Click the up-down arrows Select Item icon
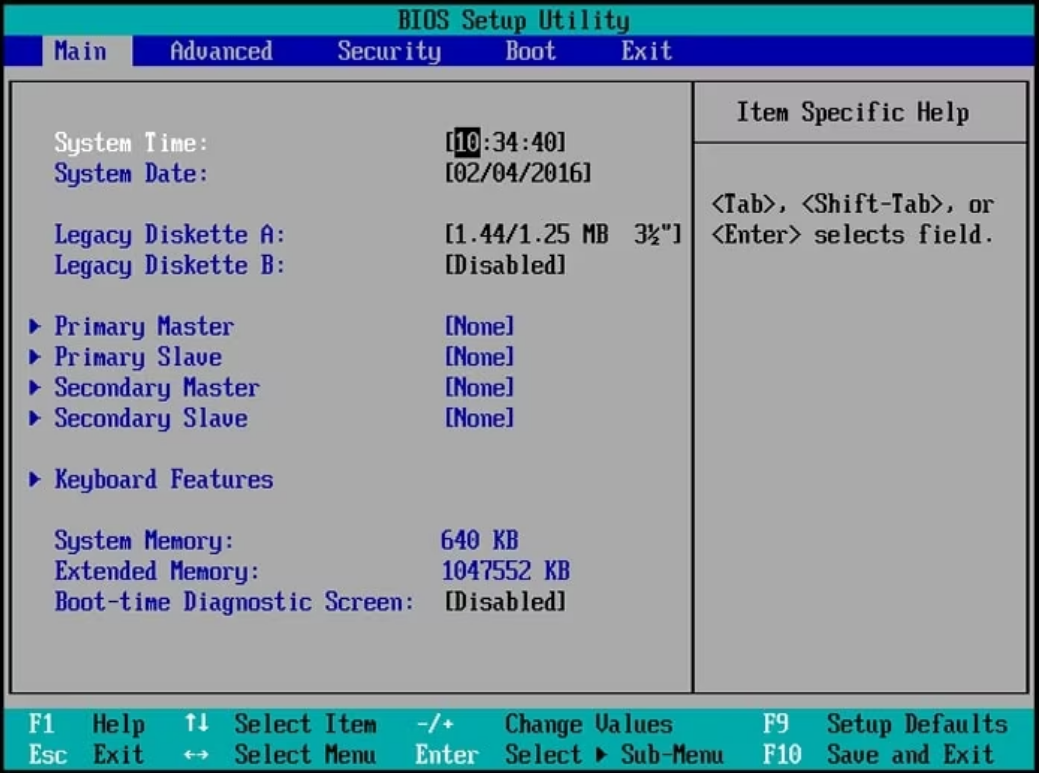The image size is (1039, 773). click(x=196, y=723)
